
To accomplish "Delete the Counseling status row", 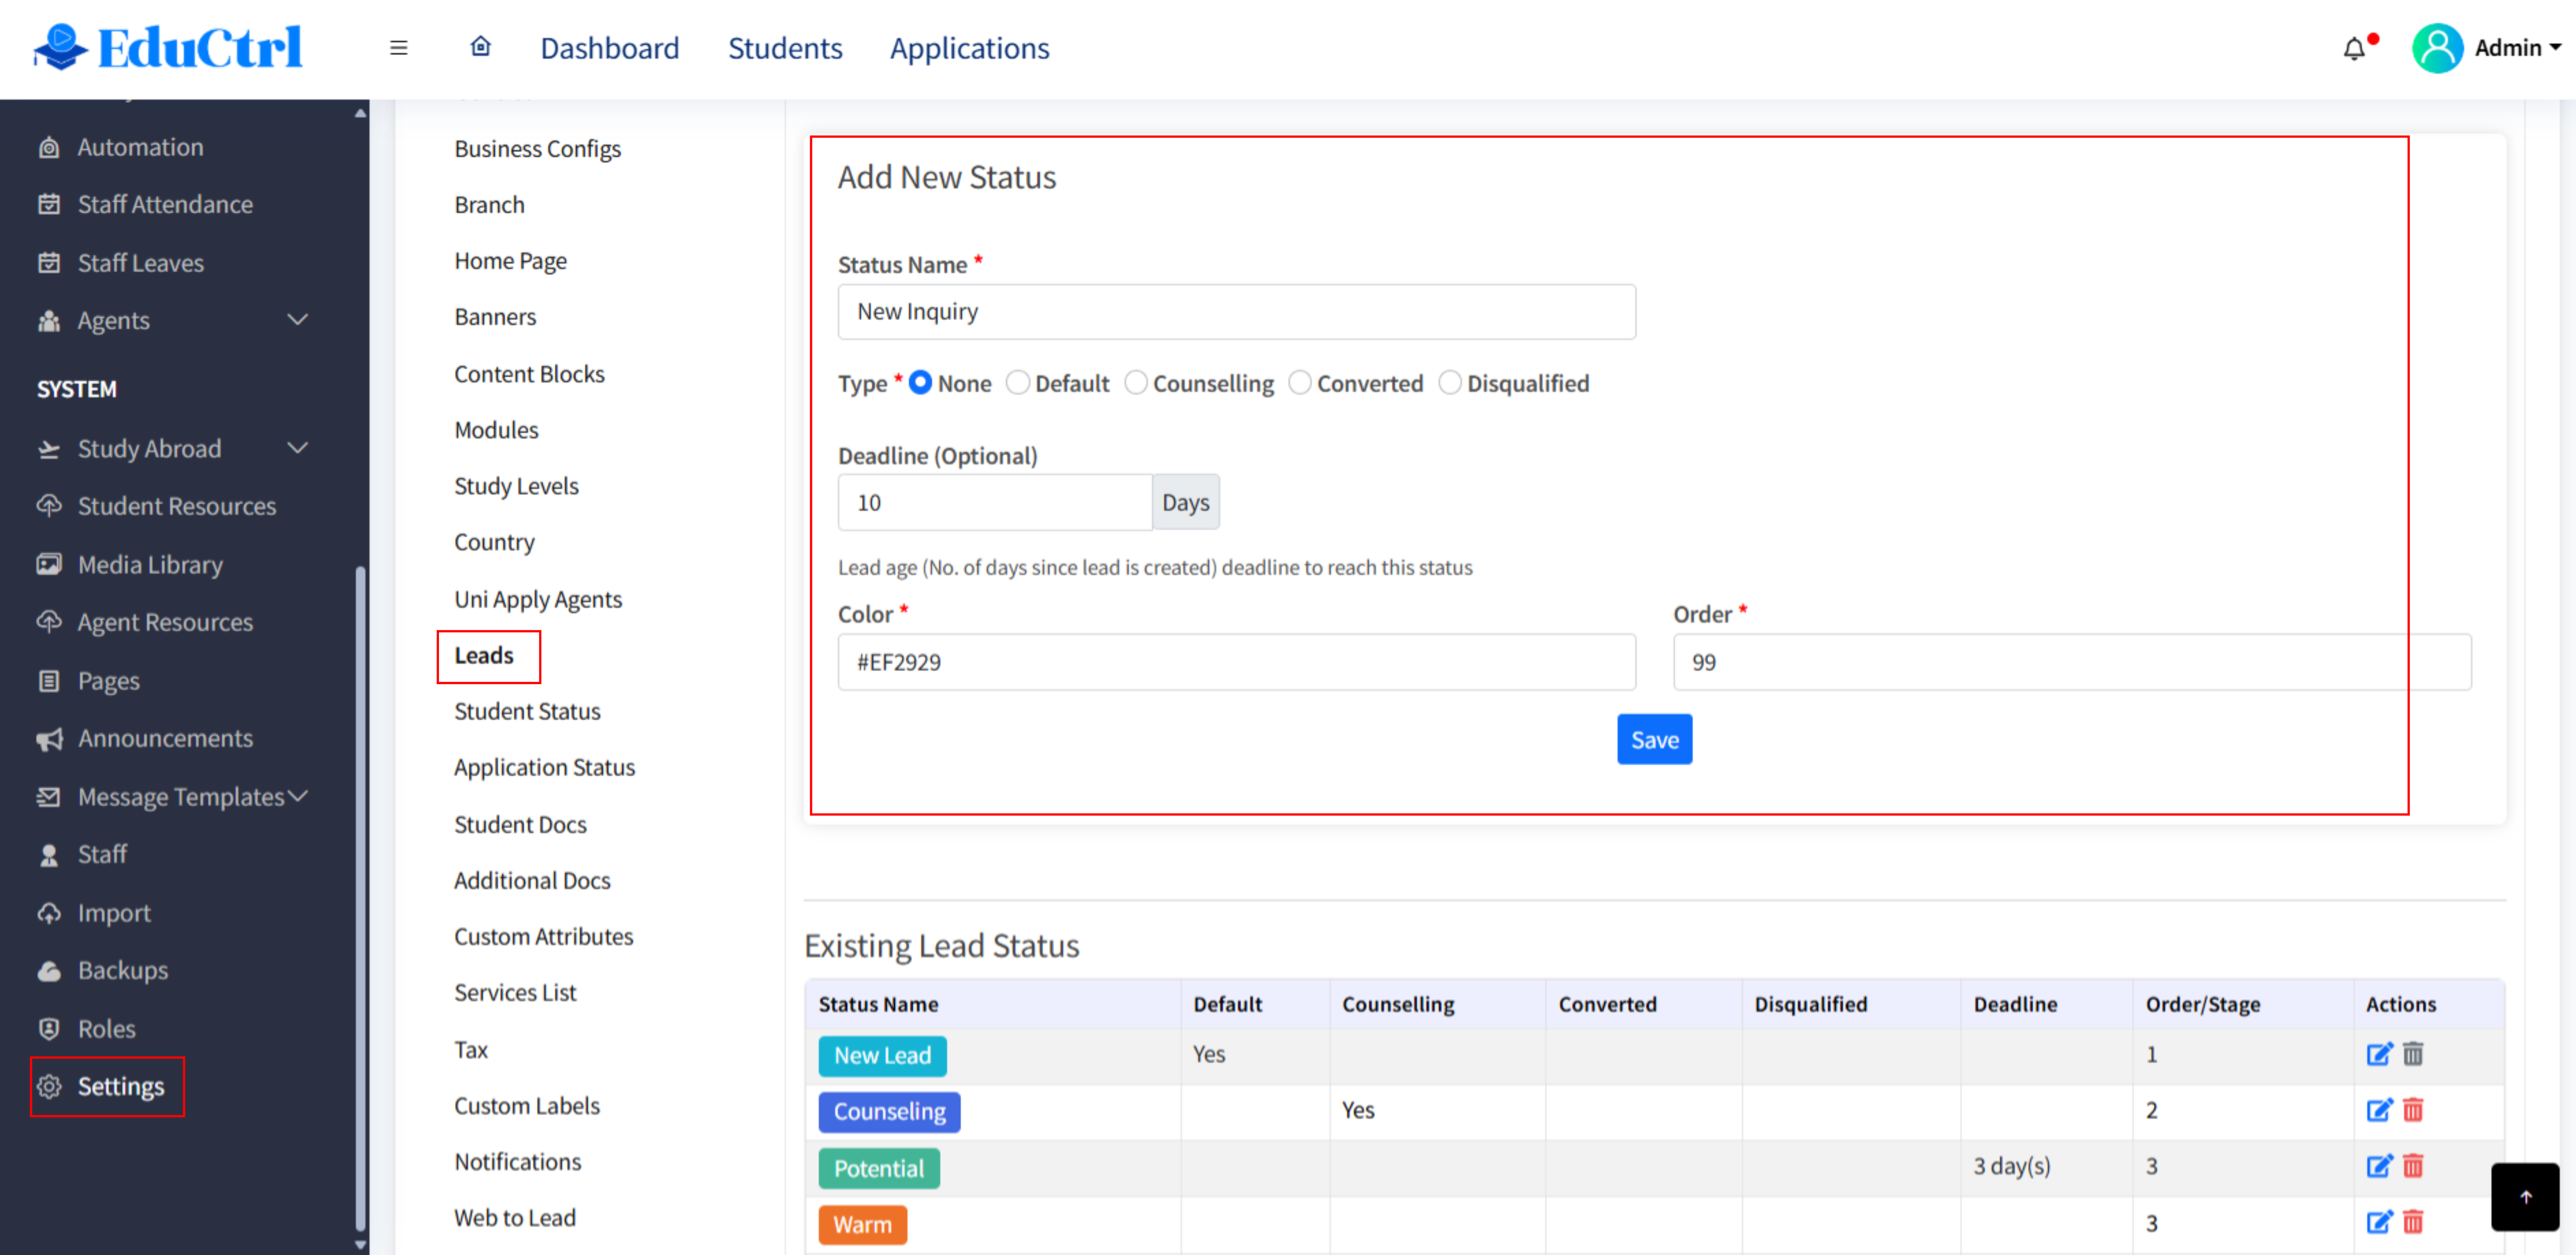I will (2413, 1110).
